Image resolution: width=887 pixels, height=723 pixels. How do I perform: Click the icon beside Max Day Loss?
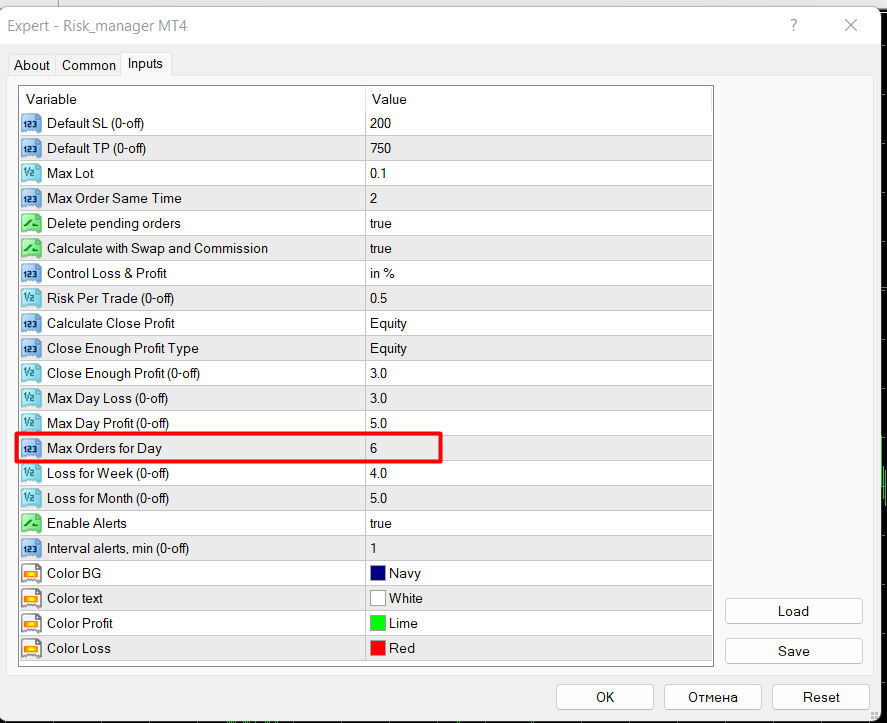tap(31, 398)
